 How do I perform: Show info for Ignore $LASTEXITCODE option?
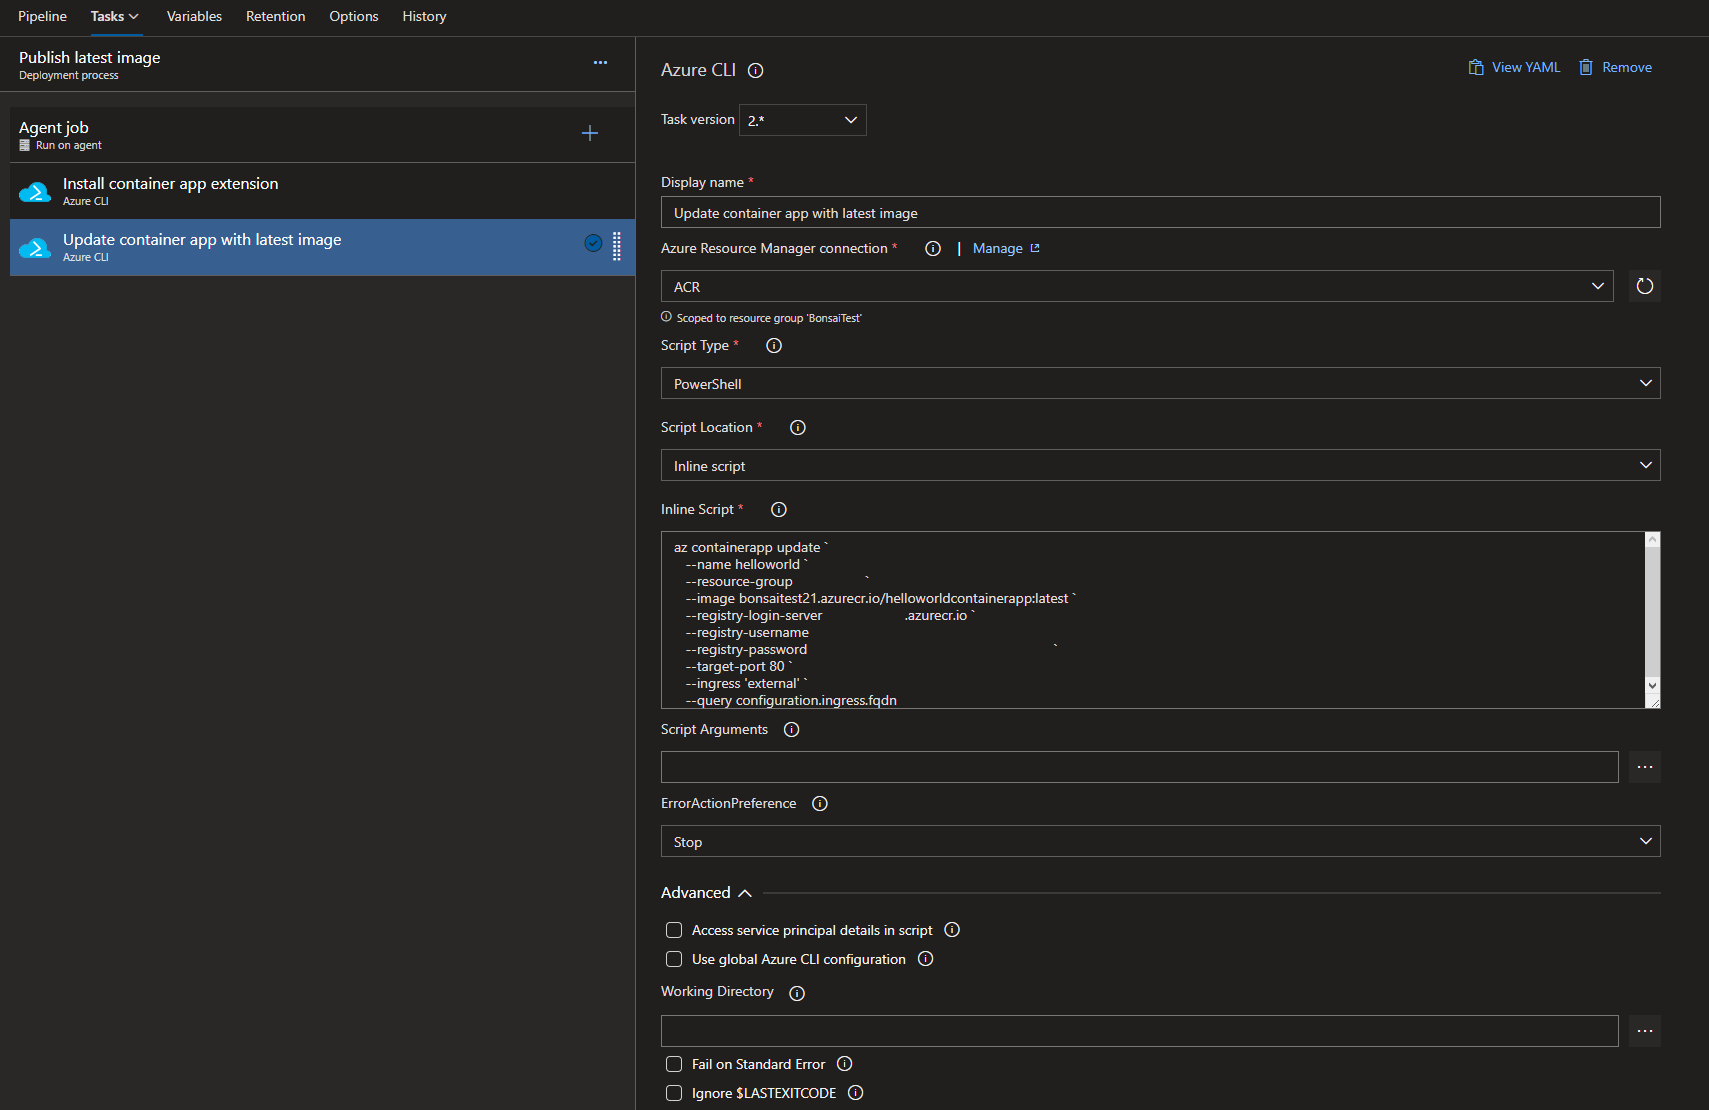(x=856, y=1093)
